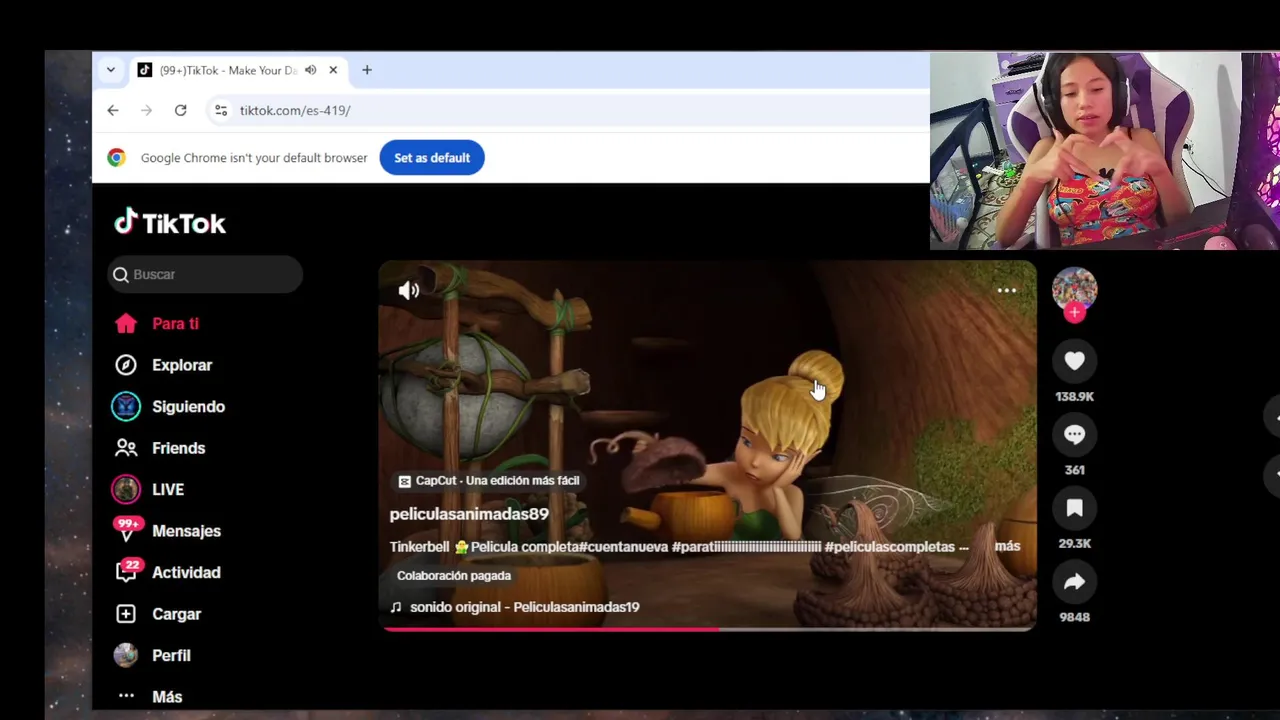Open the tab search dropdown arrow
Screen dimensions: 1280x720
coord(111,70)
